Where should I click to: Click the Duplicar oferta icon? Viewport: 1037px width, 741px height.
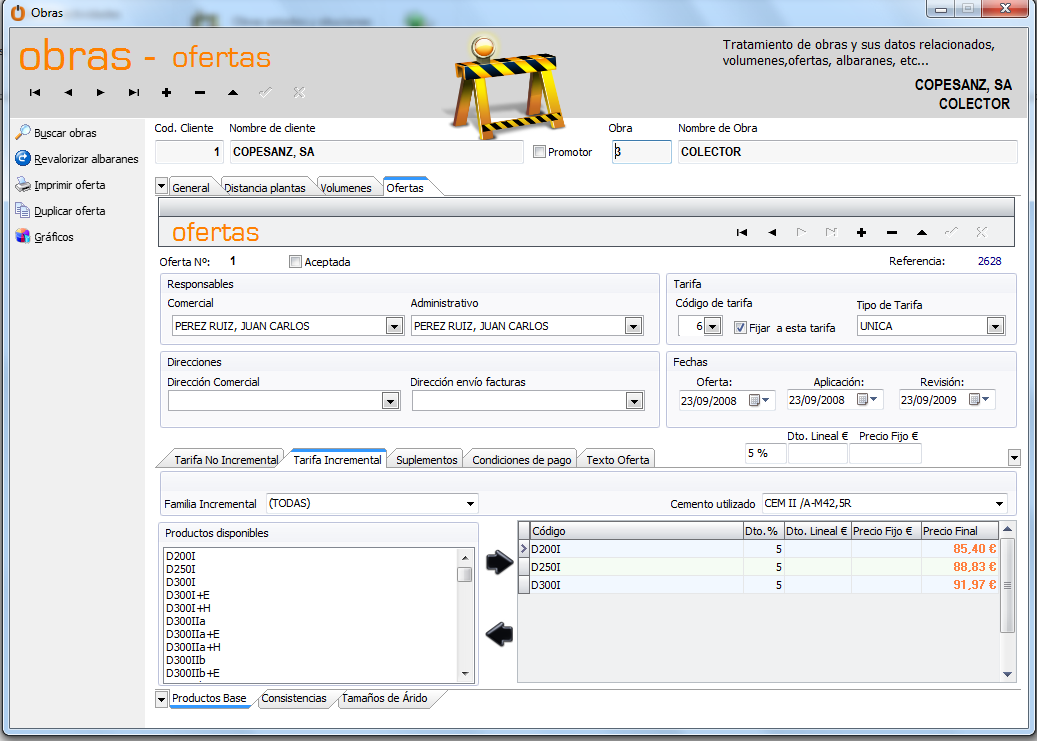[x=23, y=211]
